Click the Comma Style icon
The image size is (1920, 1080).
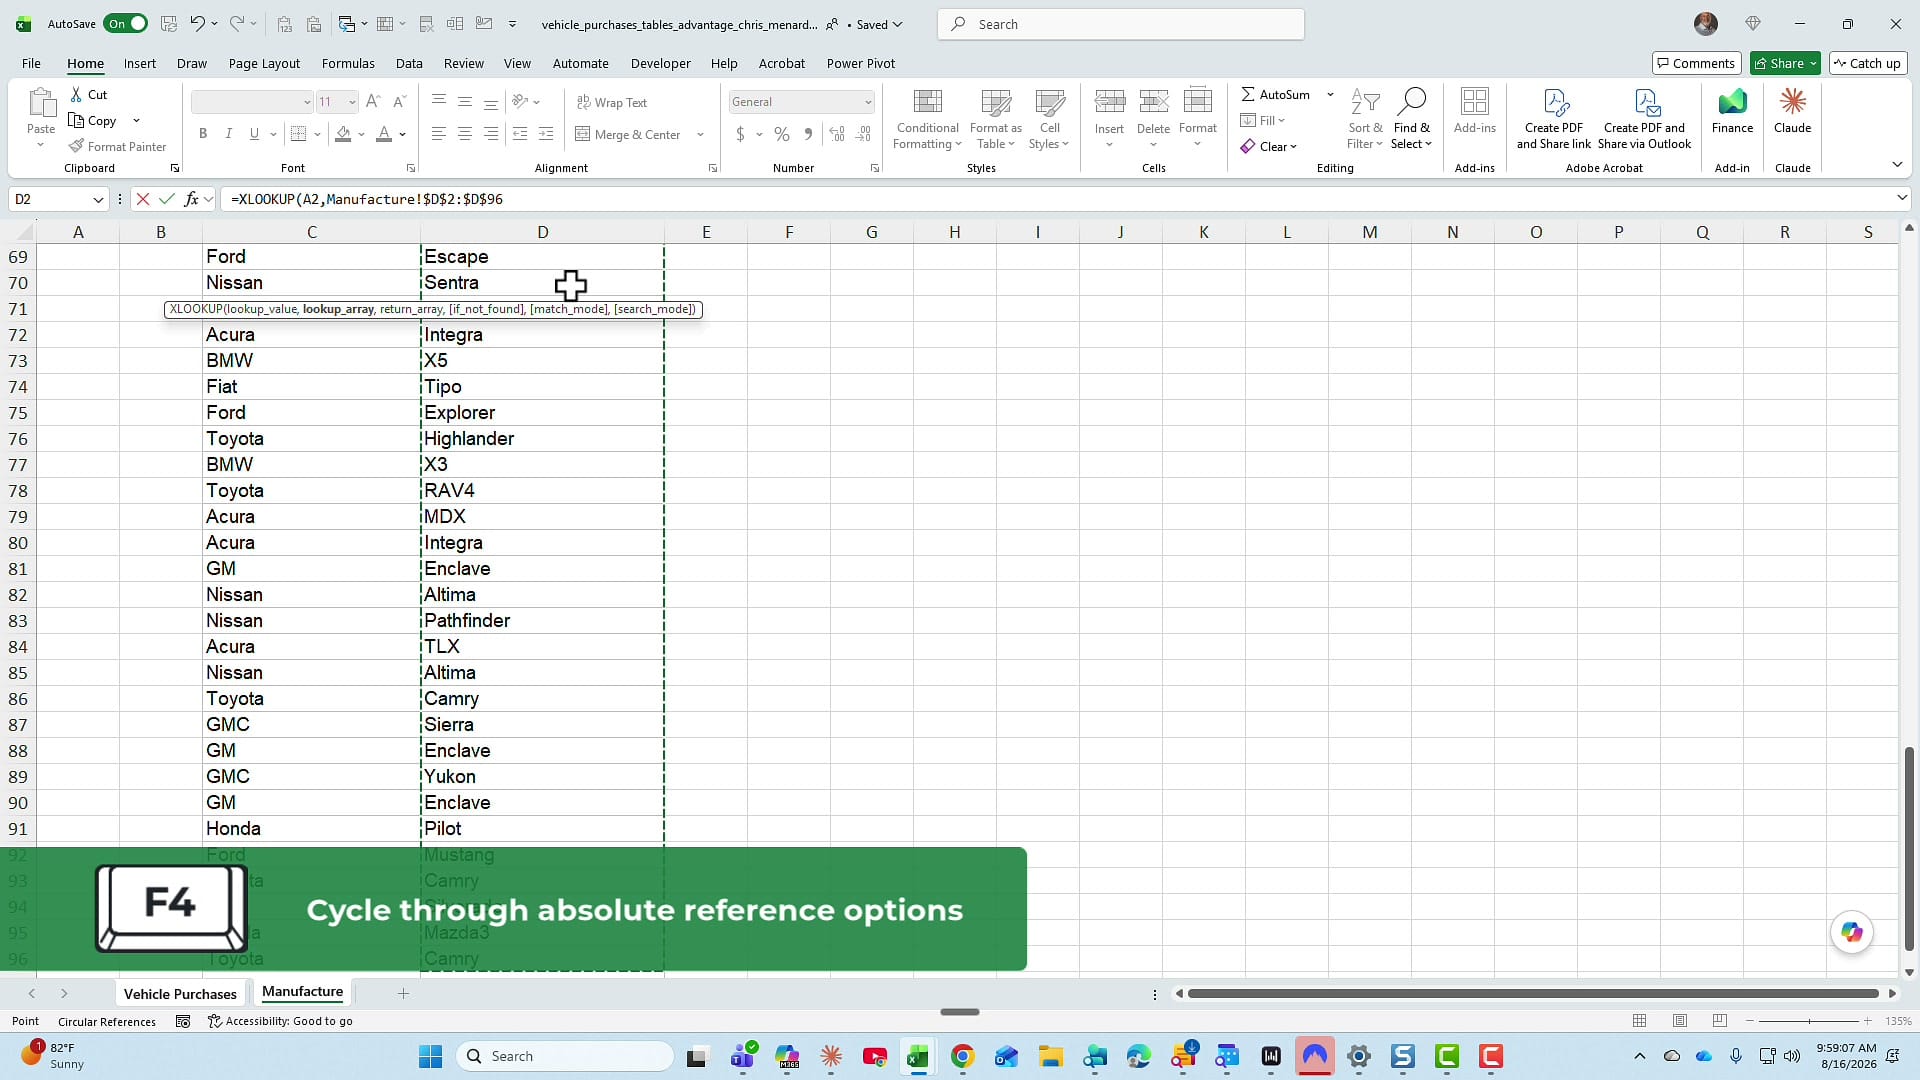point(808,134)
